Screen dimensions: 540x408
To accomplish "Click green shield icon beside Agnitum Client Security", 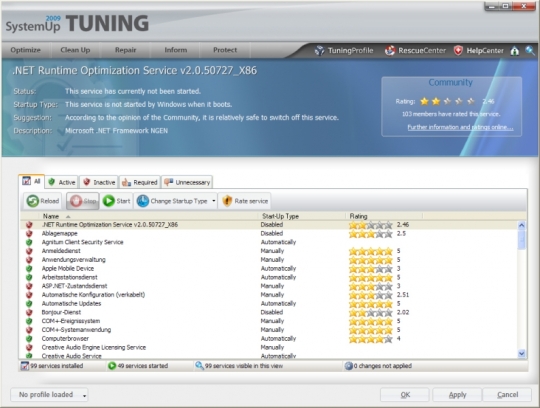I will (x=29, y=242).
